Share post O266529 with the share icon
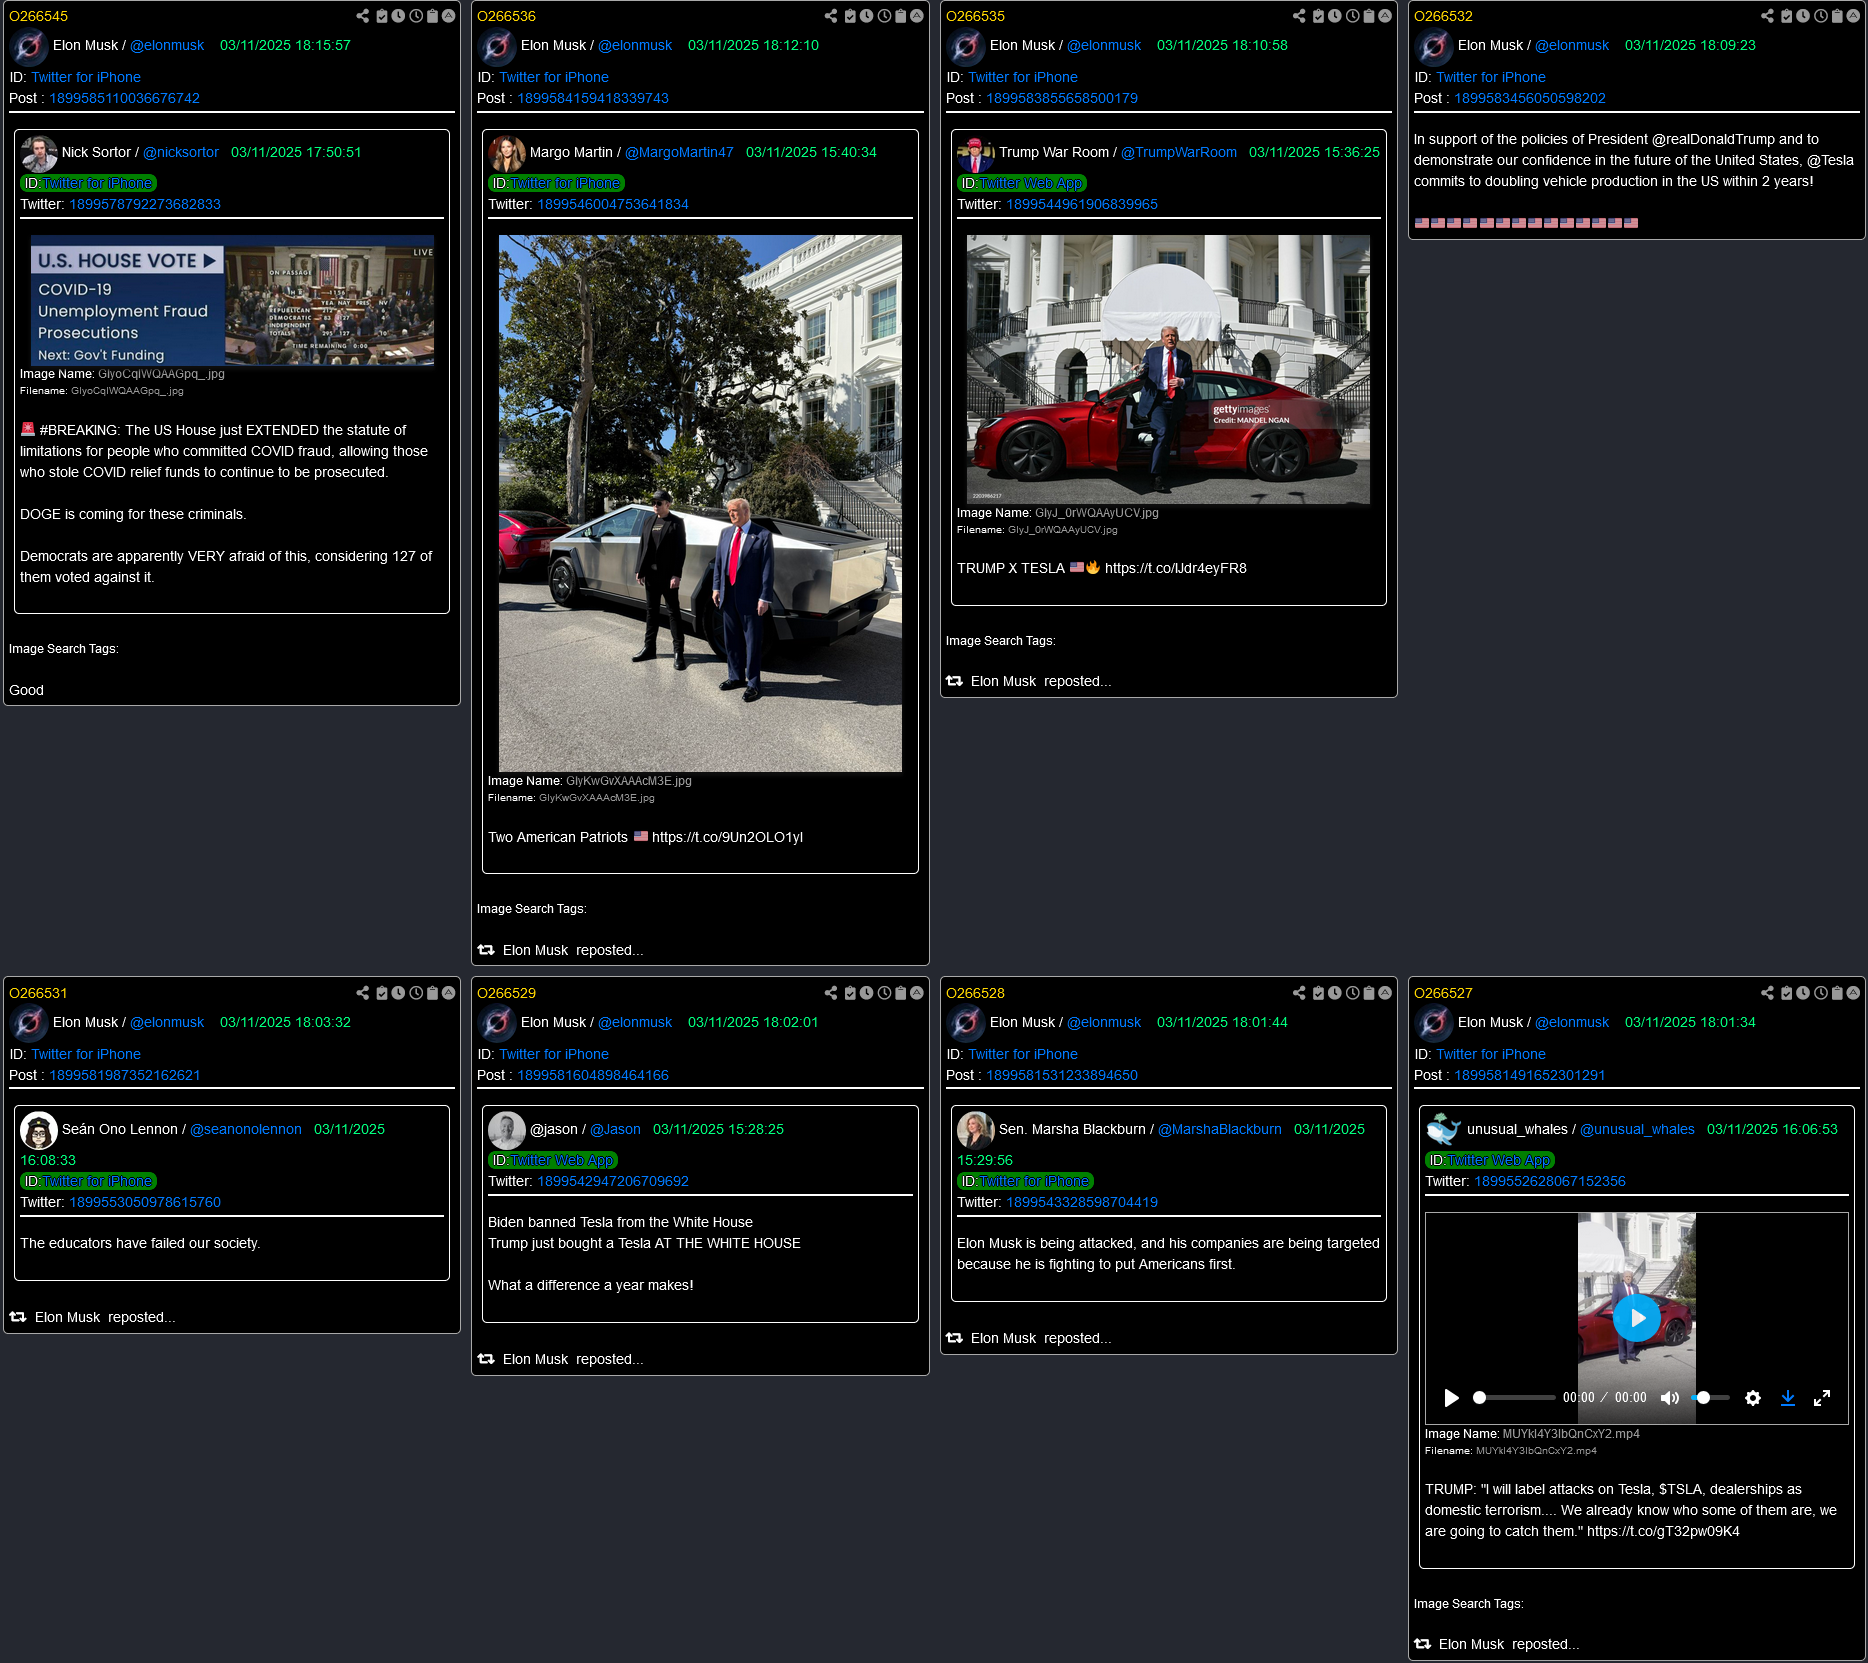The image size is (1868, 1663). 830,993
